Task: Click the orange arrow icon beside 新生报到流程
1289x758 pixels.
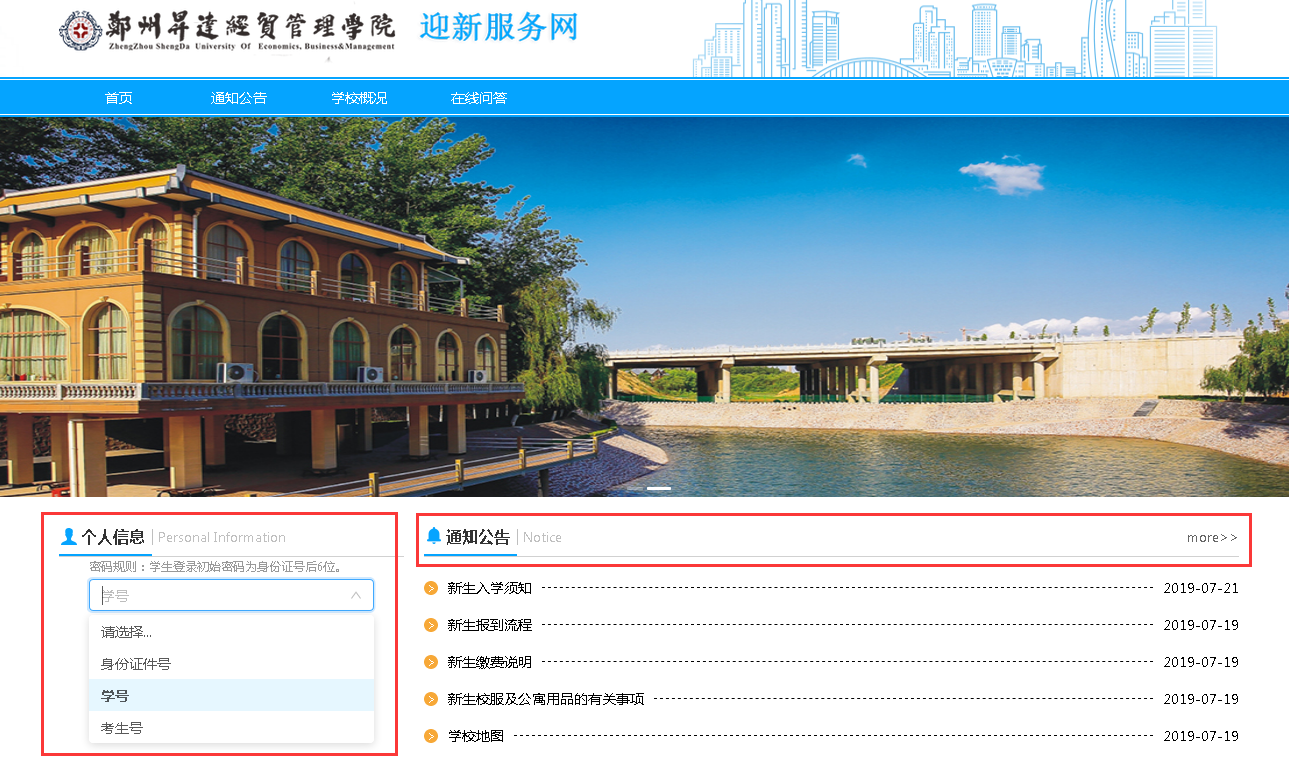Action: pos(431,625)
